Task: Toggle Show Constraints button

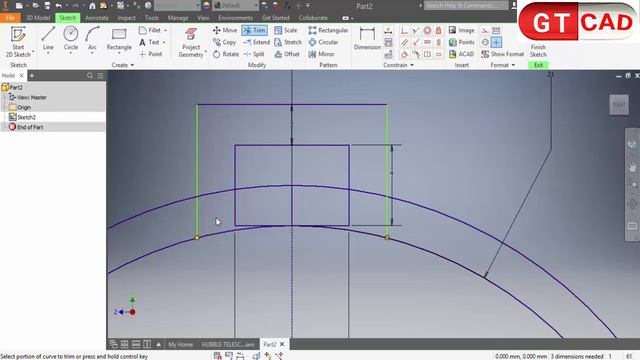Action: (388, 42)
